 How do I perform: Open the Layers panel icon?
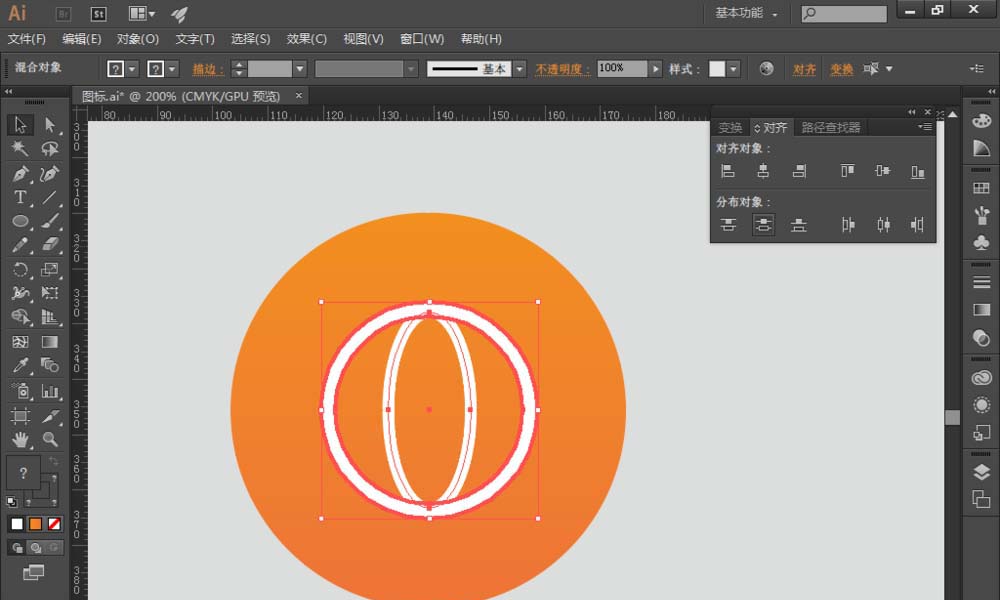(982, 472)
